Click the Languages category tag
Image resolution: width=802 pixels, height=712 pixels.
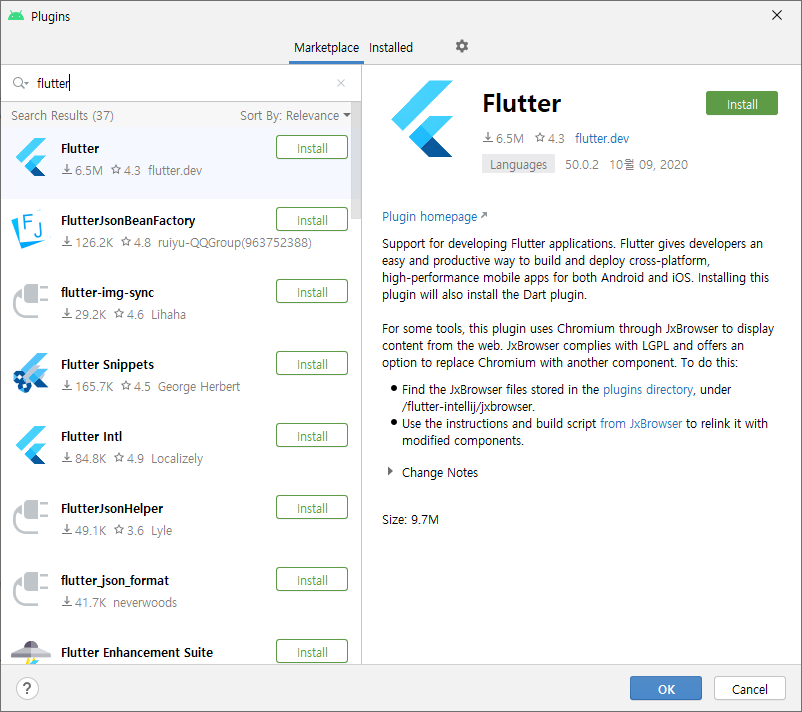518,164
